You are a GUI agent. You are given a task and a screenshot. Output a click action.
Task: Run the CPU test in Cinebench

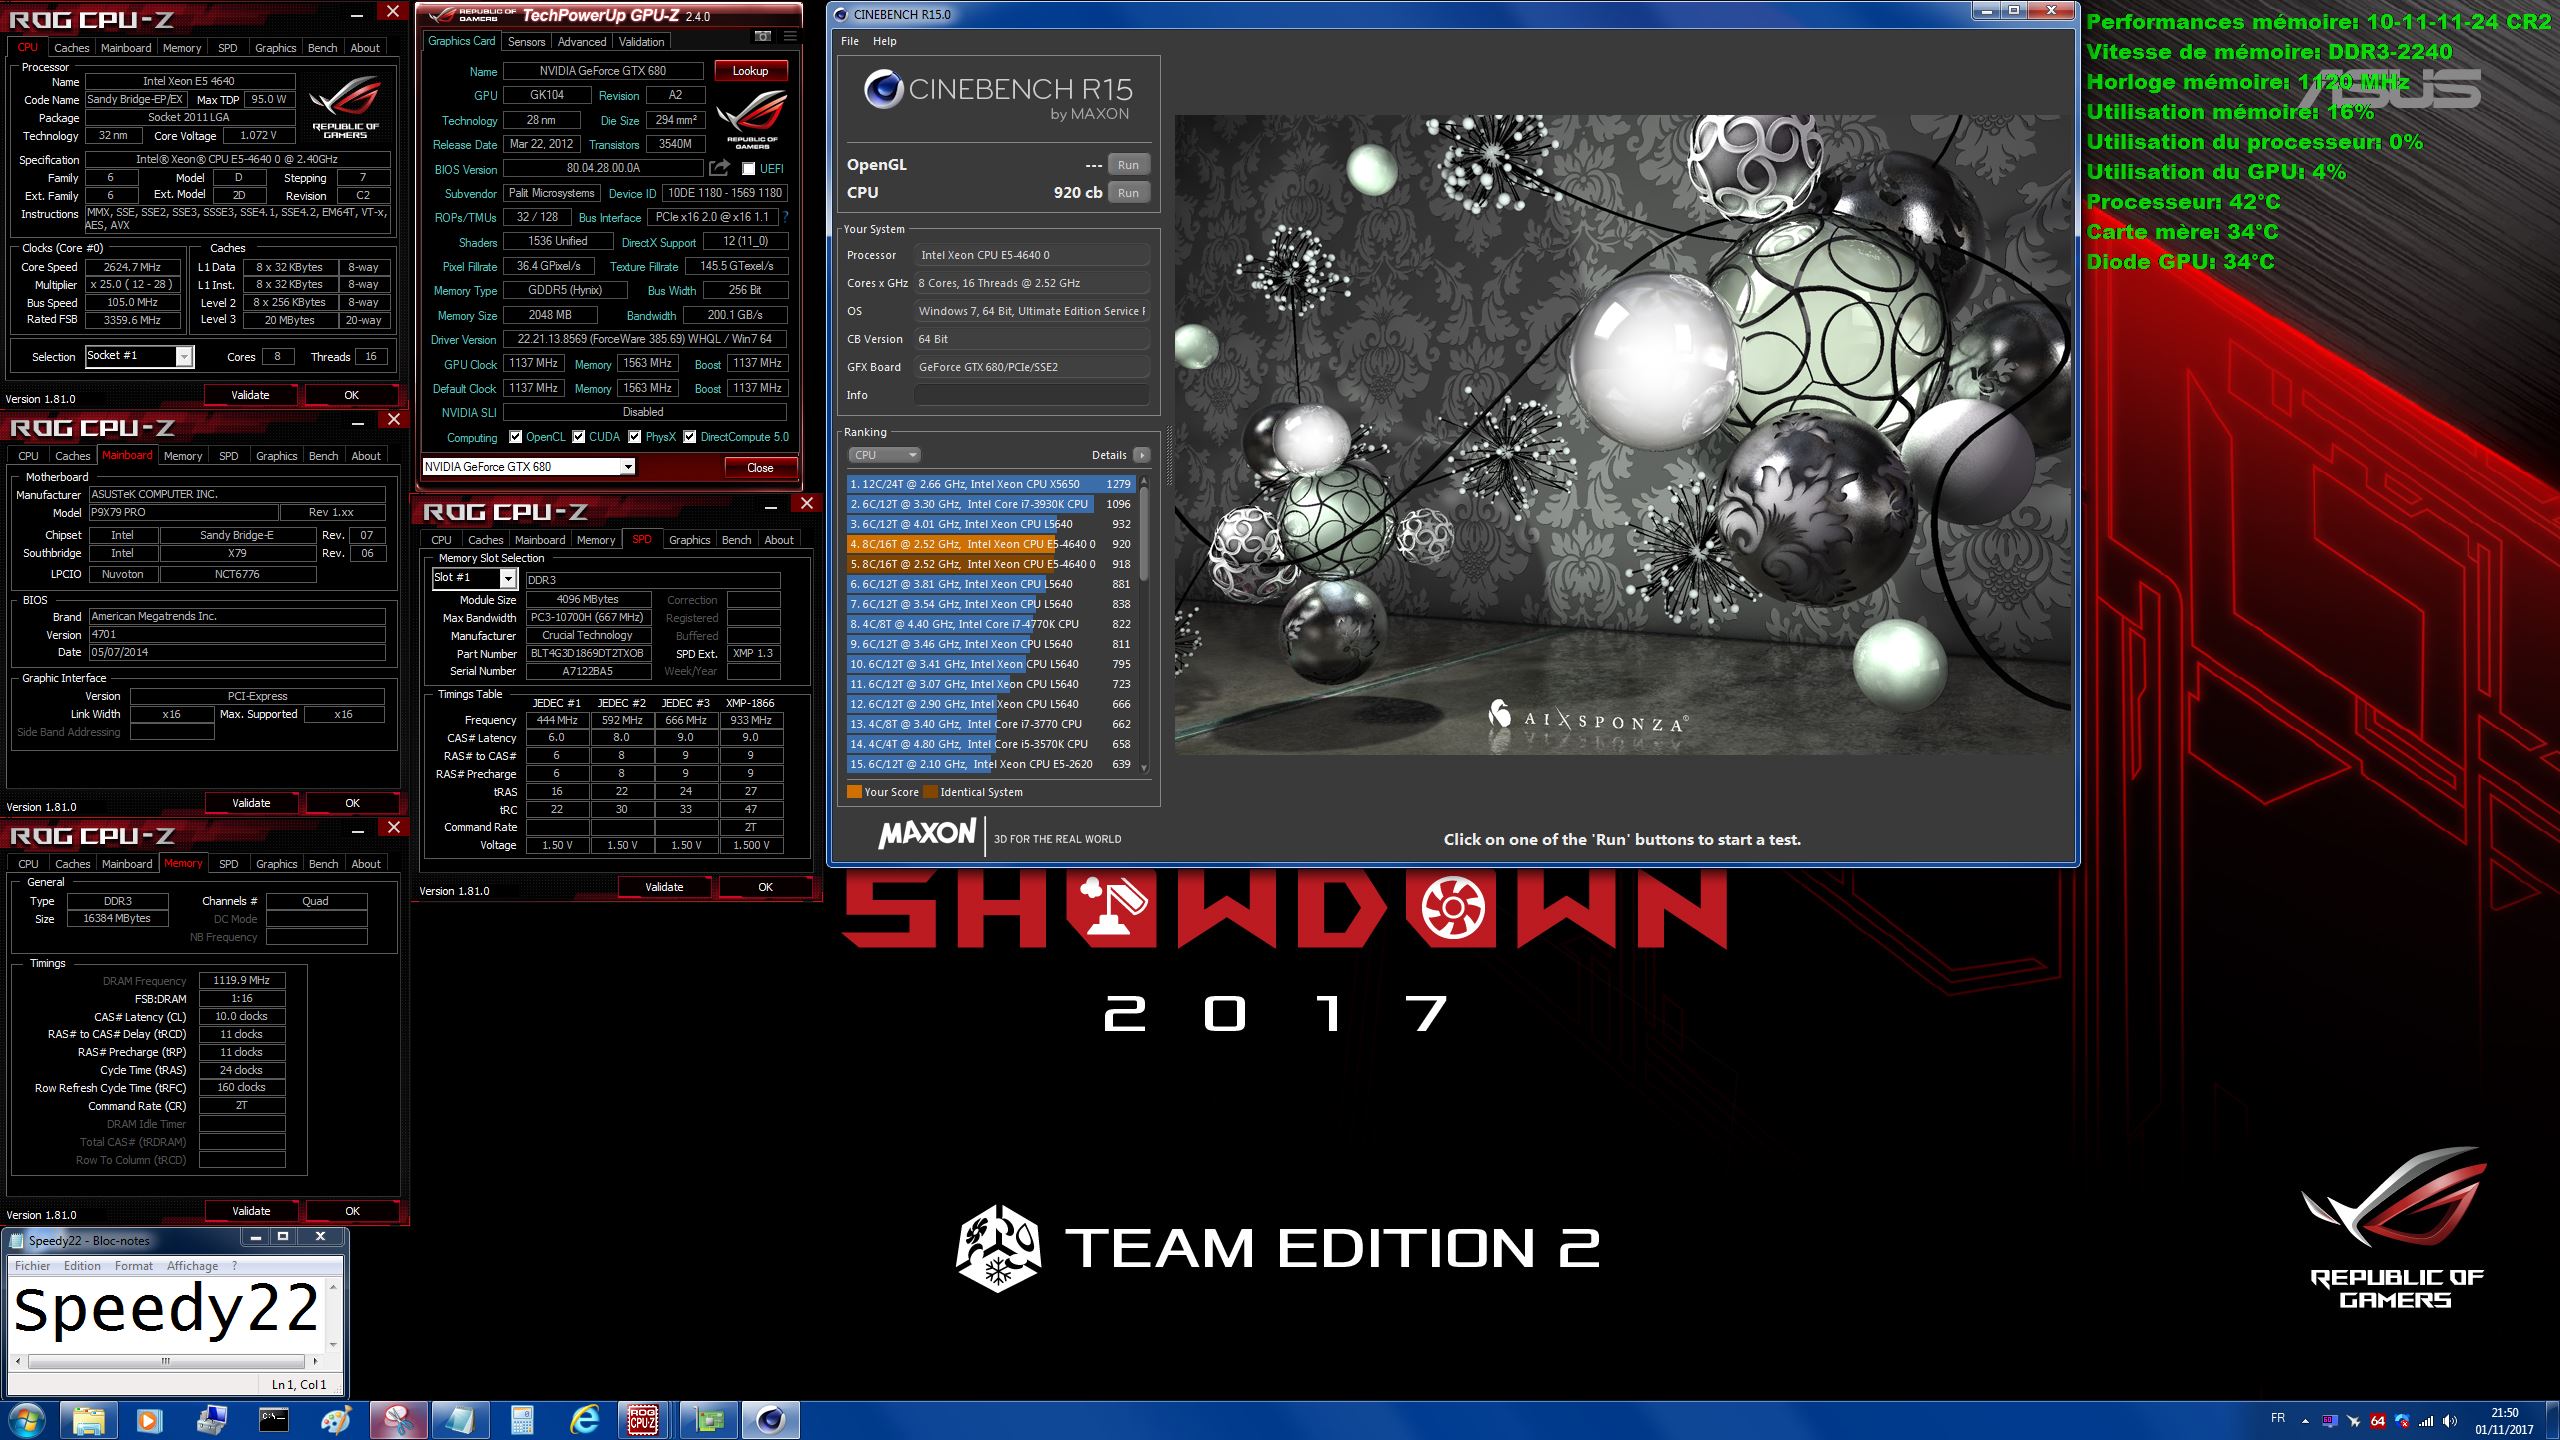1129,193
